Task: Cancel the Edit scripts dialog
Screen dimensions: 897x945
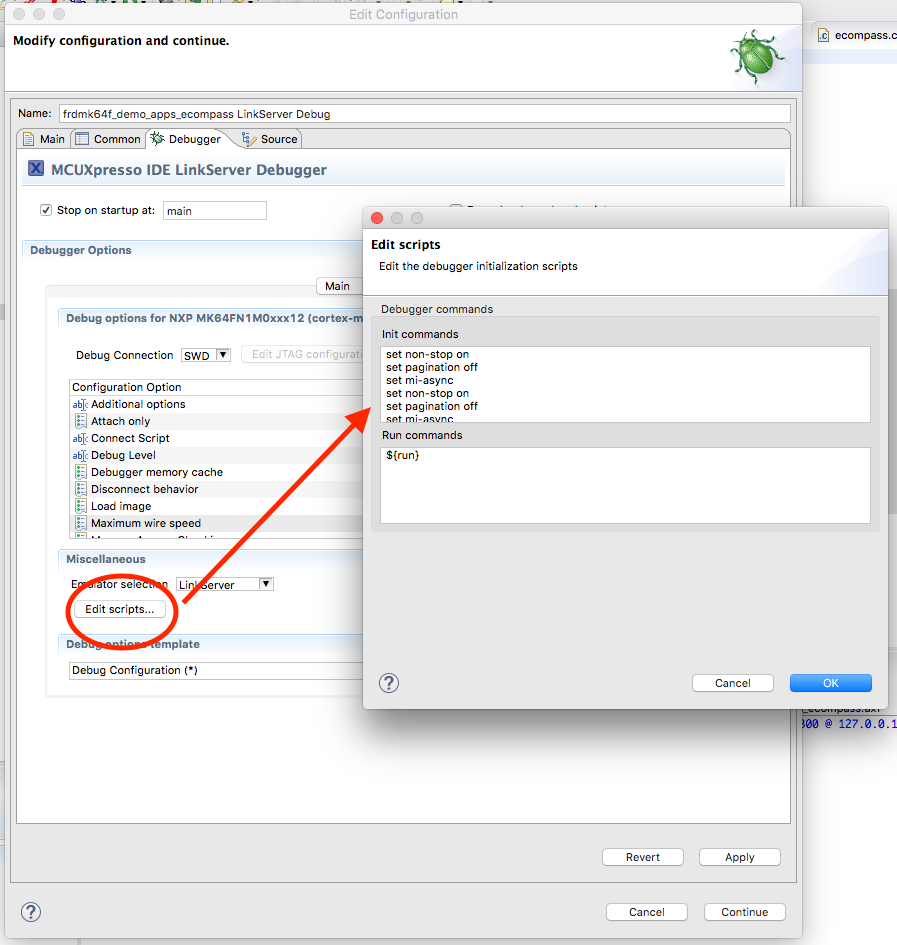Action: (733, 683)
